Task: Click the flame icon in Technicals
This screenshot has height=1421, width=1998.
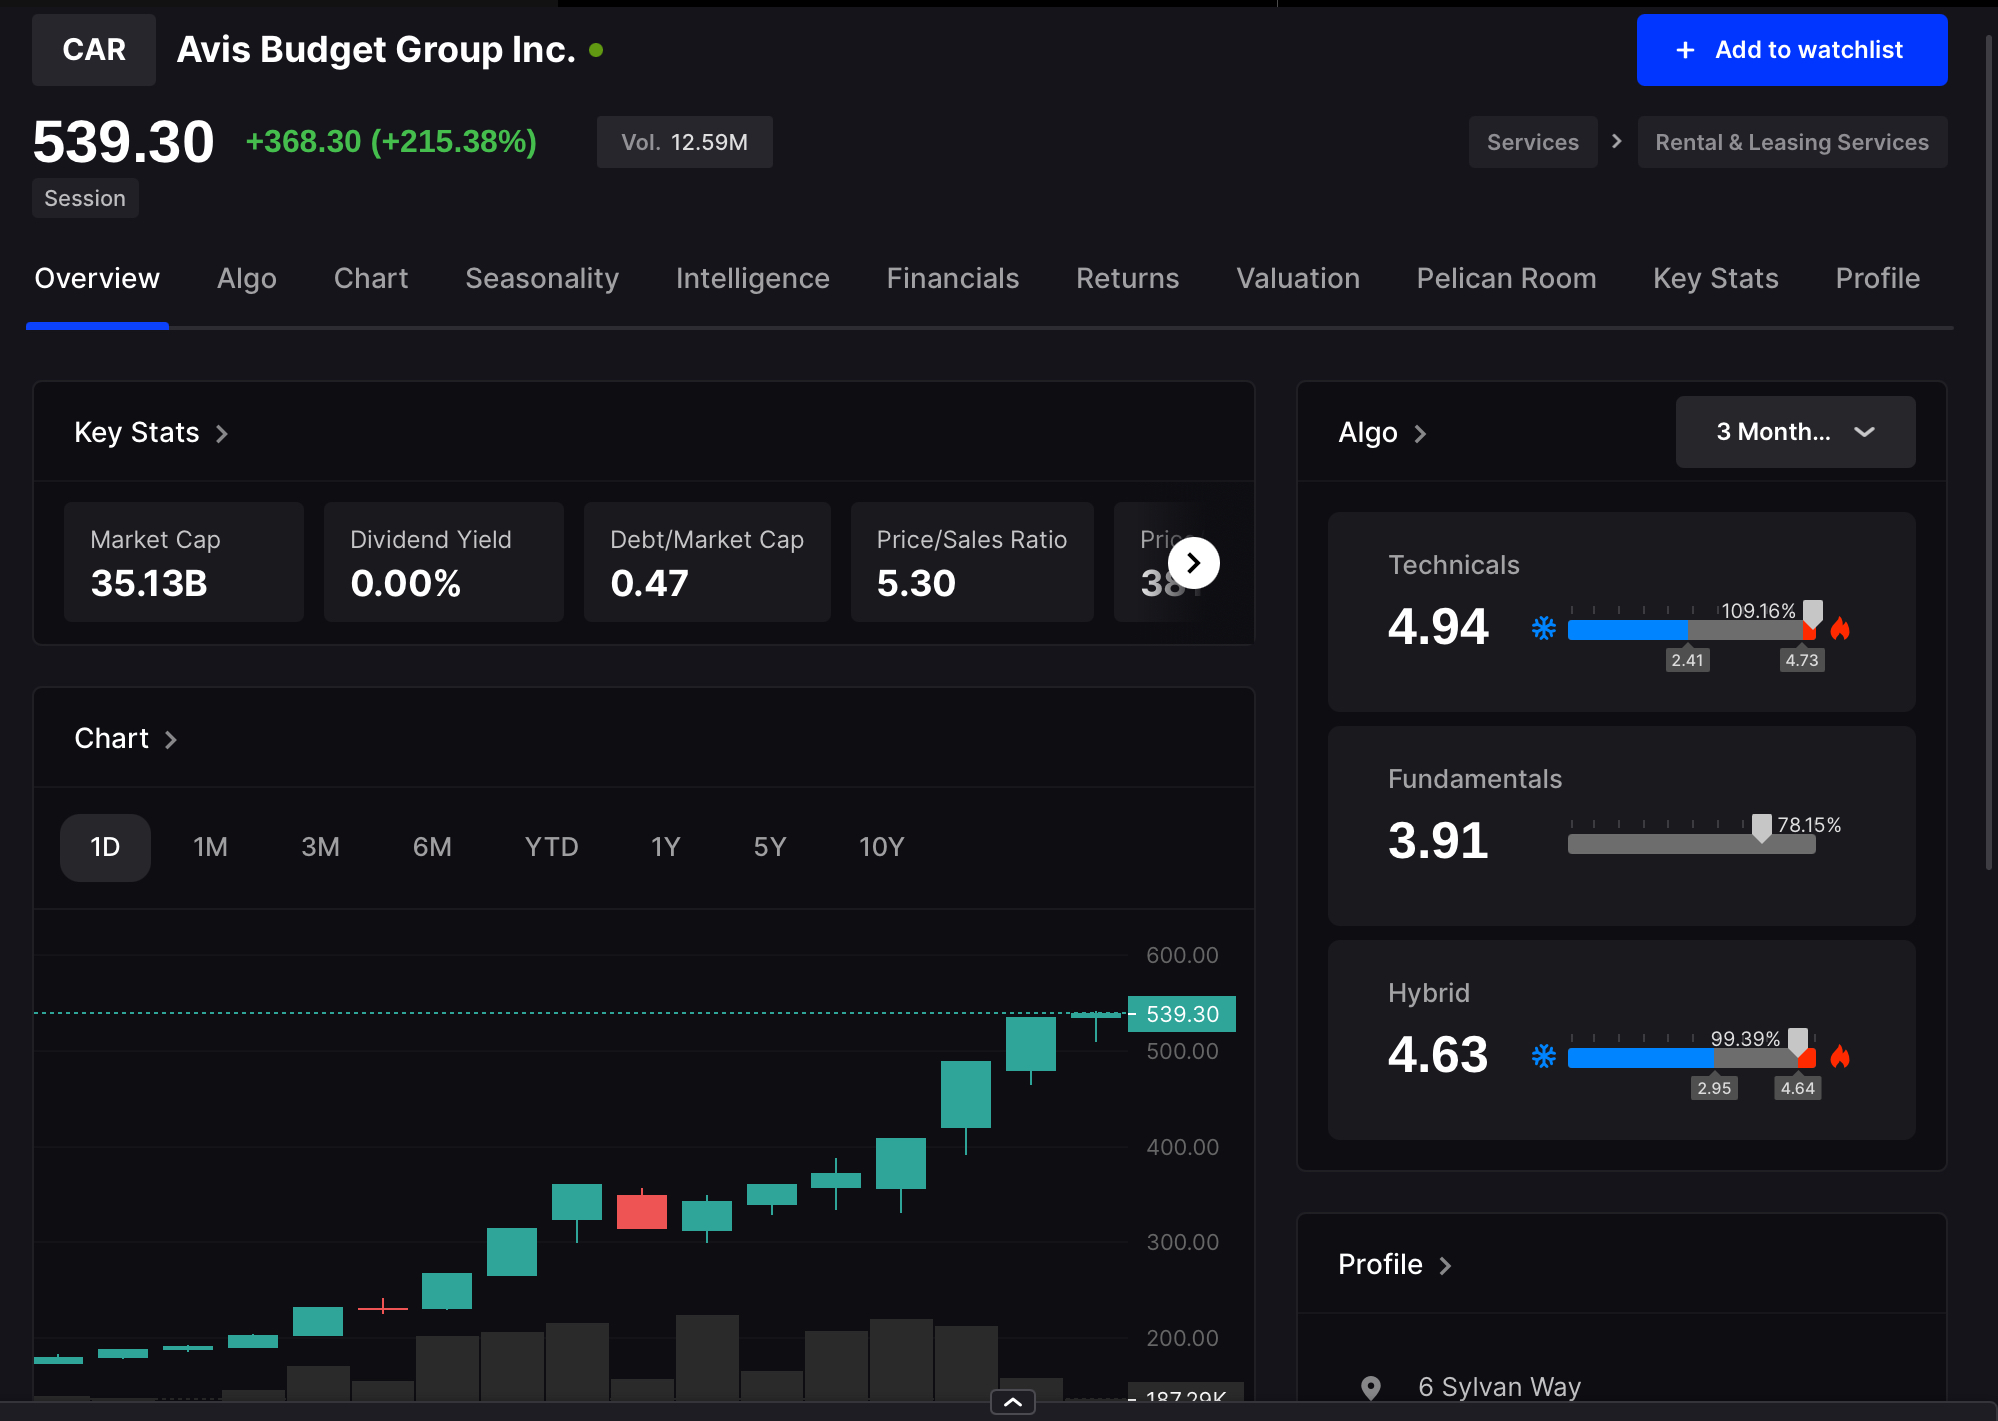Action: tap(1840, 628)
